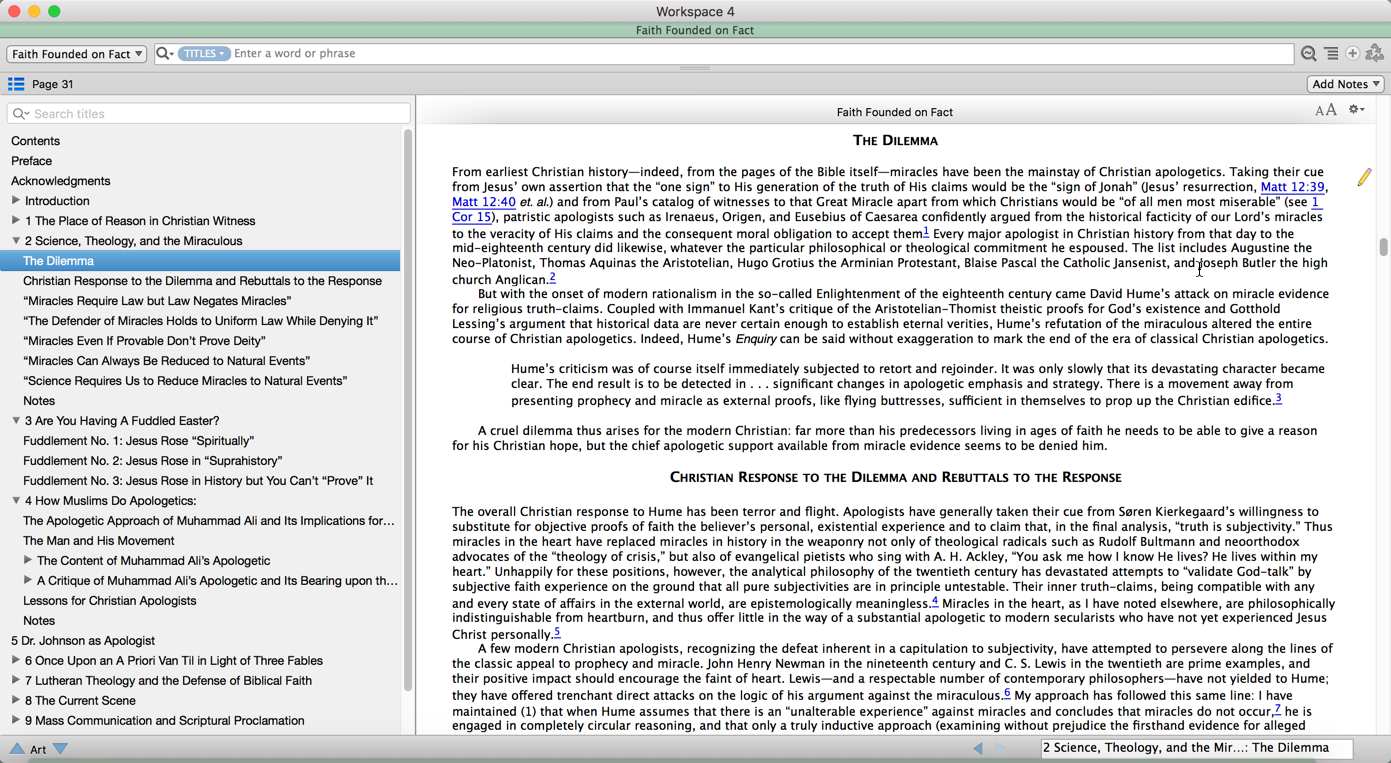Open footnote 6 after "against the miraculous"

(1007, 693)
